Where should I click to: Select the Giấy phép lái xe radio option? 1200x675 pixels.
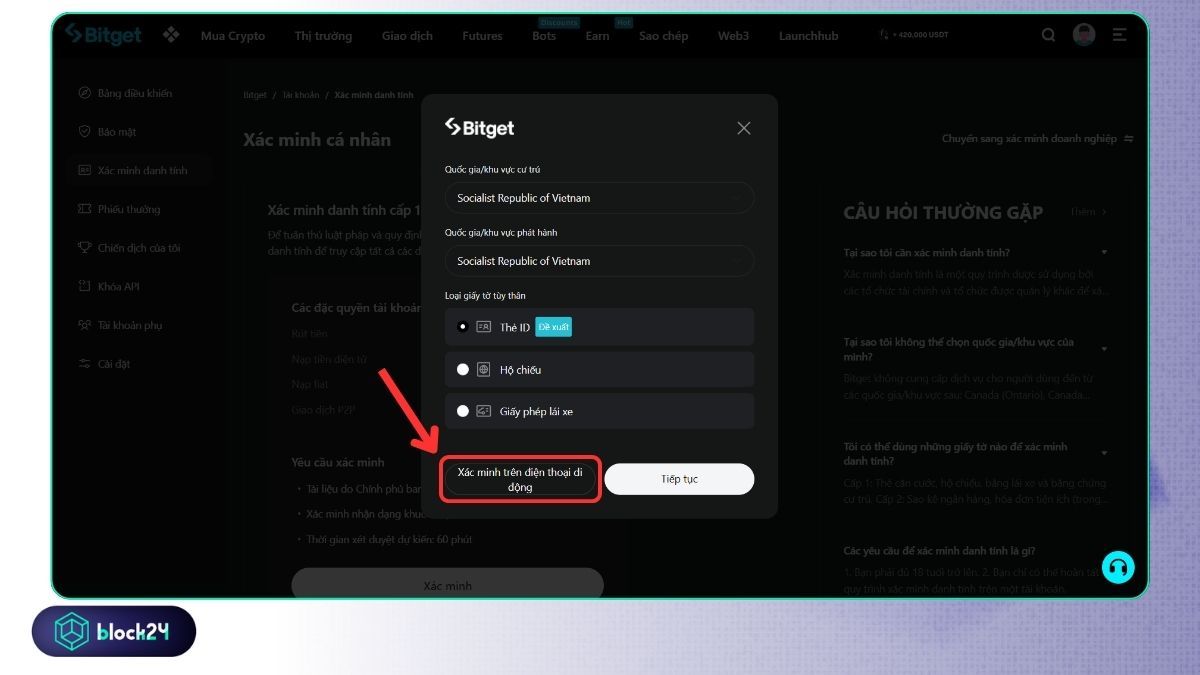463,411
